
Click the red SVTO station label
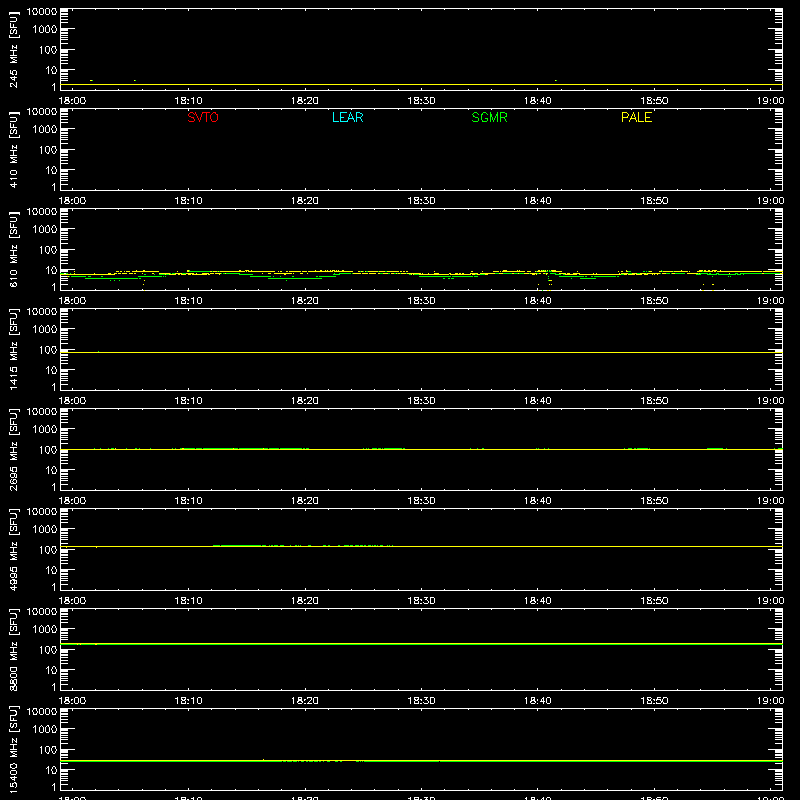point(203,117)
